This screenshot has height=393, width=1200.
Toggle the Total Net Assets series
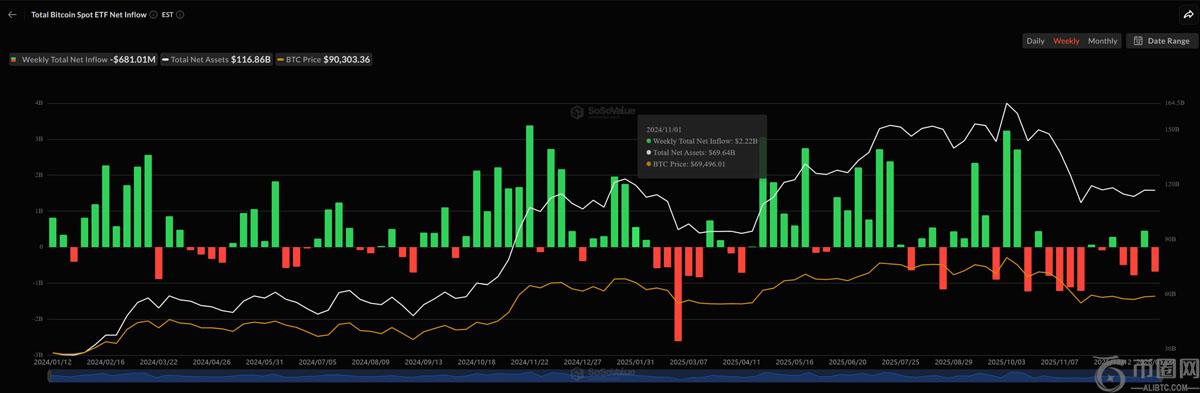point(215,60)
